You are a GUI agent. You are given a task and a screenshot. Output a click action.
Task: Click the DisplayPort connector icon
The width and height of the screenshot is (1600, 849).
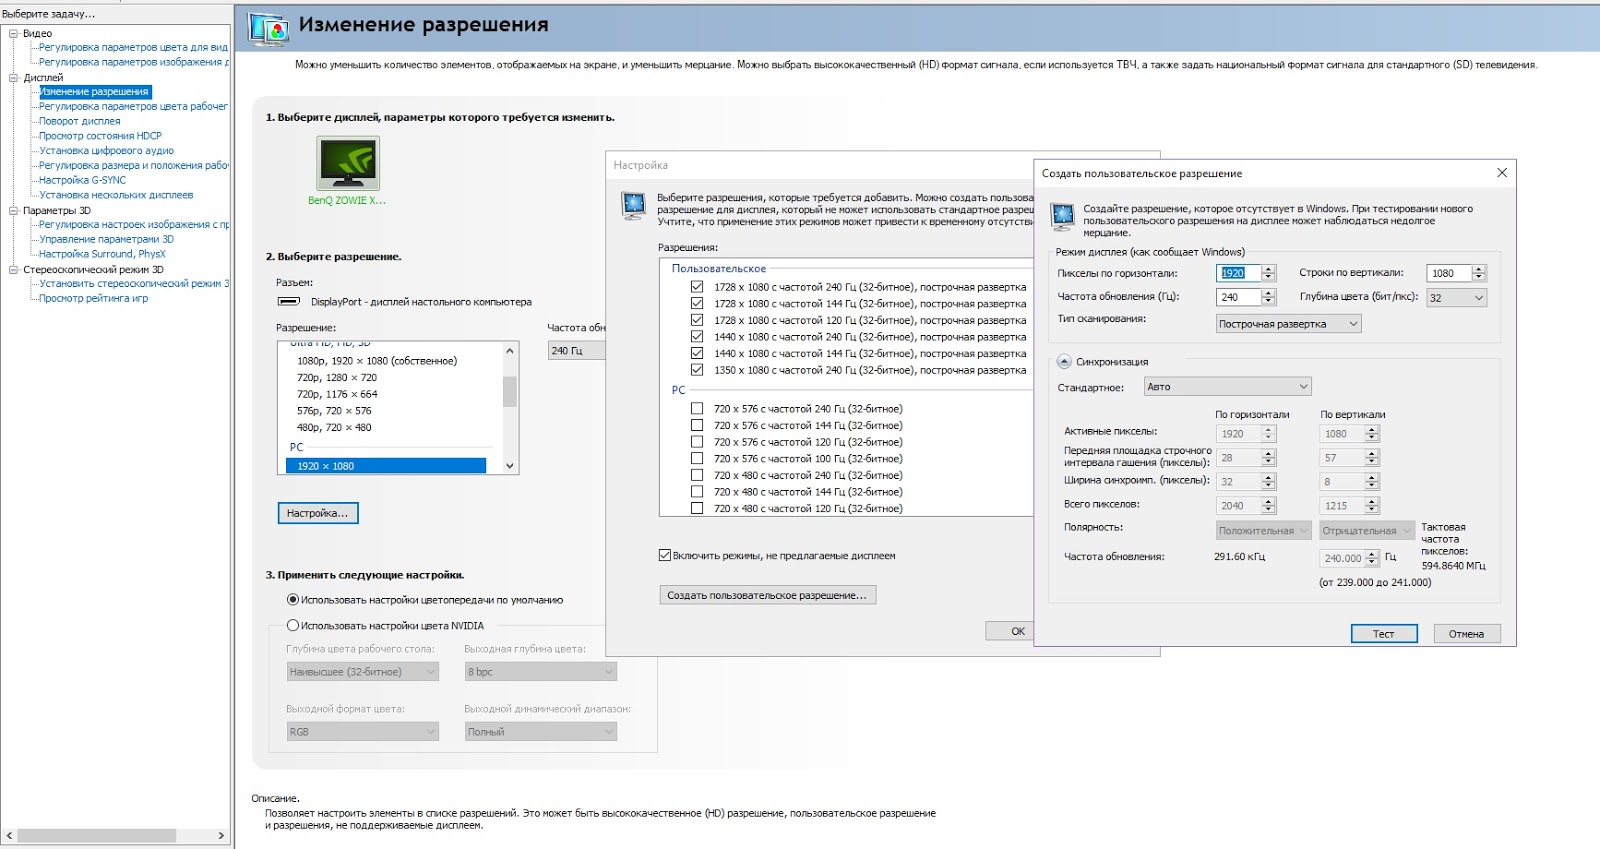[289, 302]
